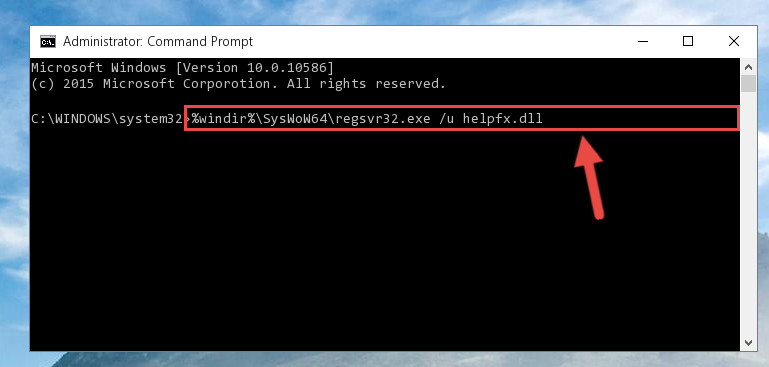This screenshot has width=769, height=367.
Task: Click the Command Prompt system menu icon
Action: click(x=48, y=42)
